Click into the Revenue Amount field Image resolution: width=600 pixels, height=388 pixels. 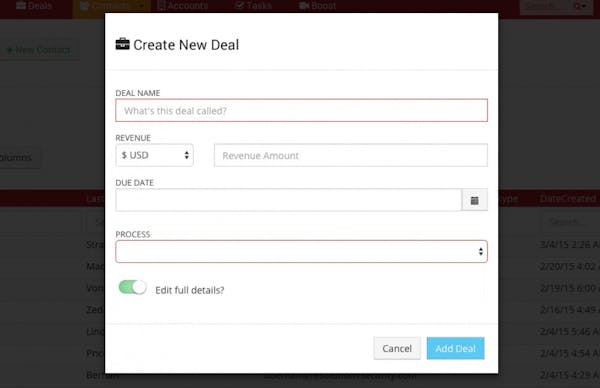(x=351, y=155)
